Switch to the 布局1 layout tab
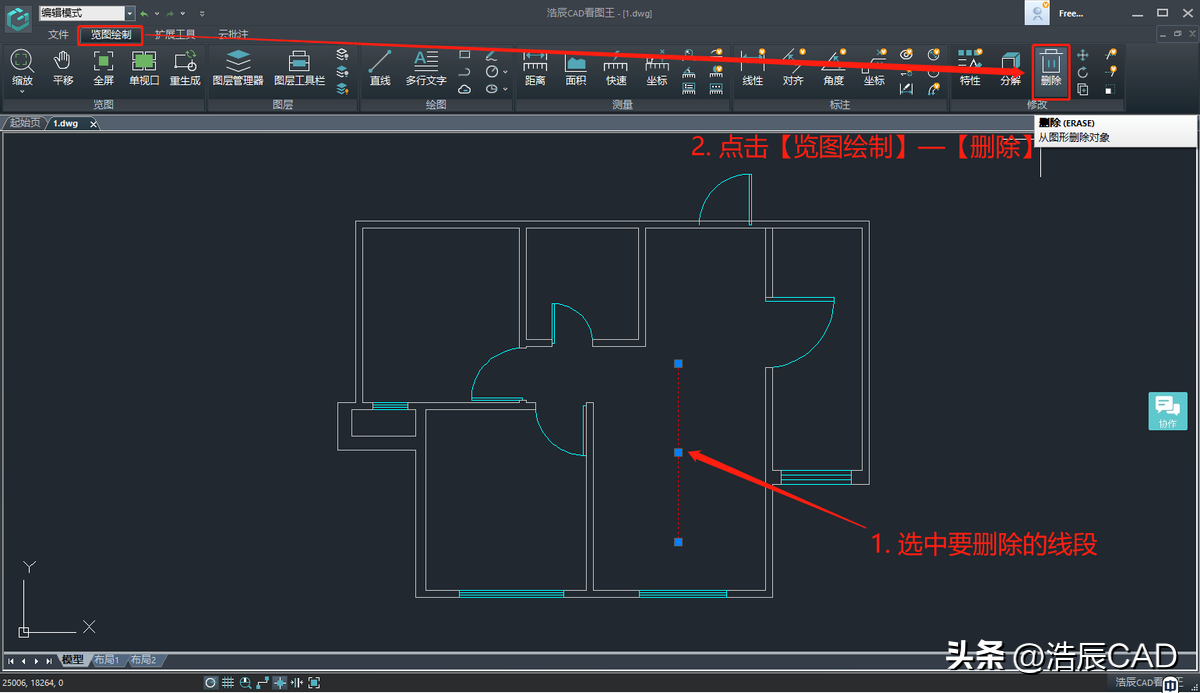1200x693 pixels. pyautogui.click(x=105, y=660)
